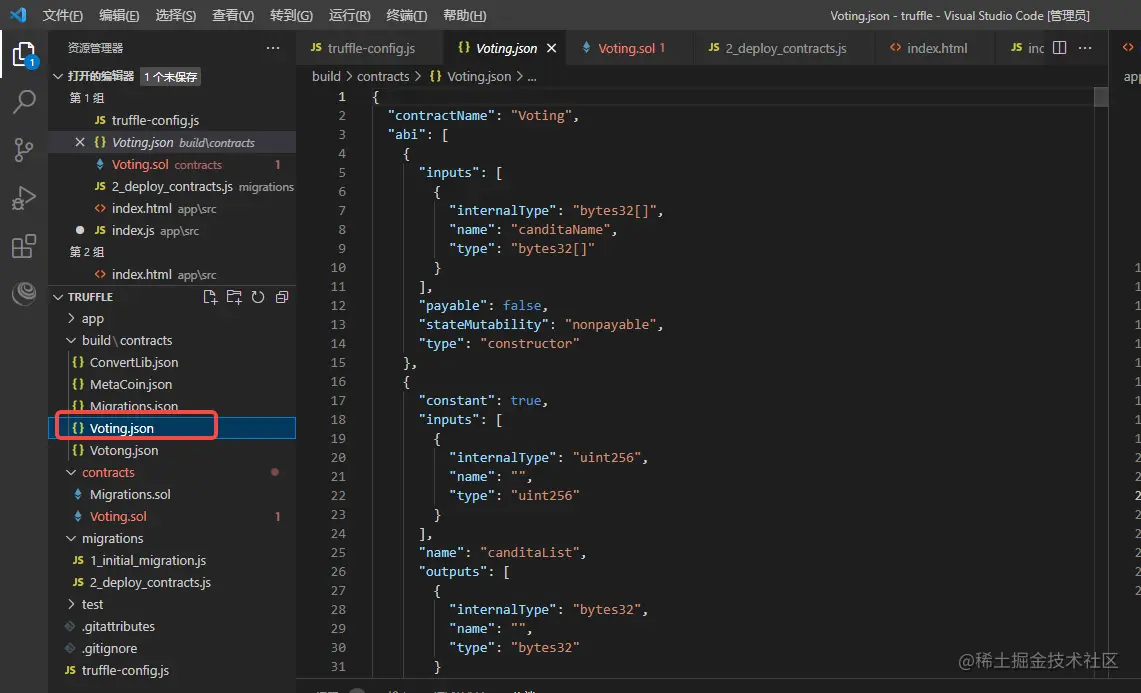Open the 文件(F) menu
Screen dimensions: 1141x693
[x=63, y=15]
